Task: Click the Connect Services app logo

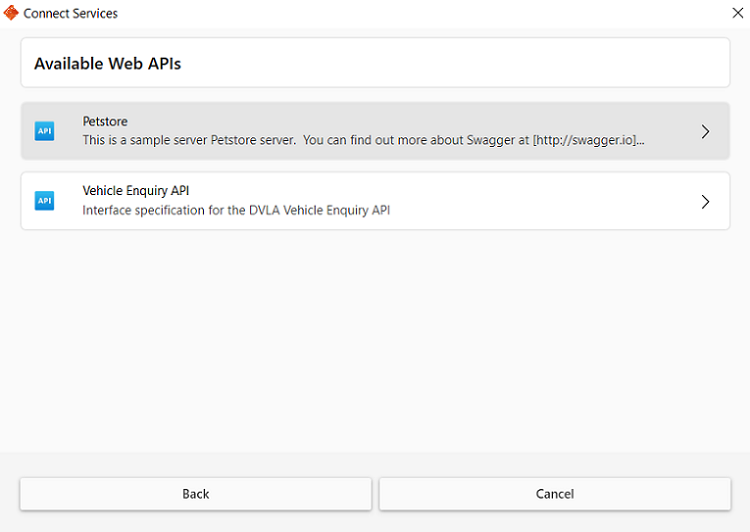Action: [11, 14]
